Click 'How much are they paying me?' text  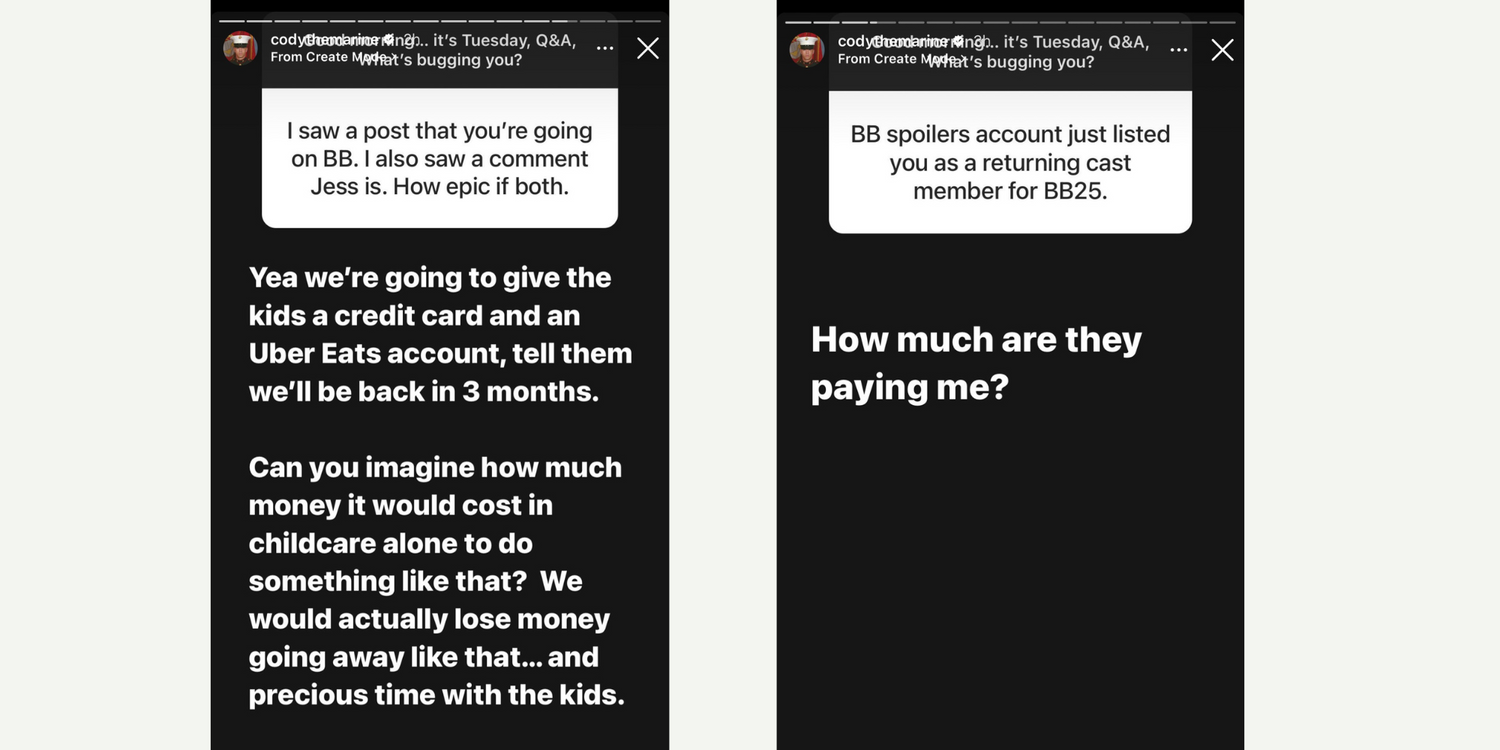976,362
